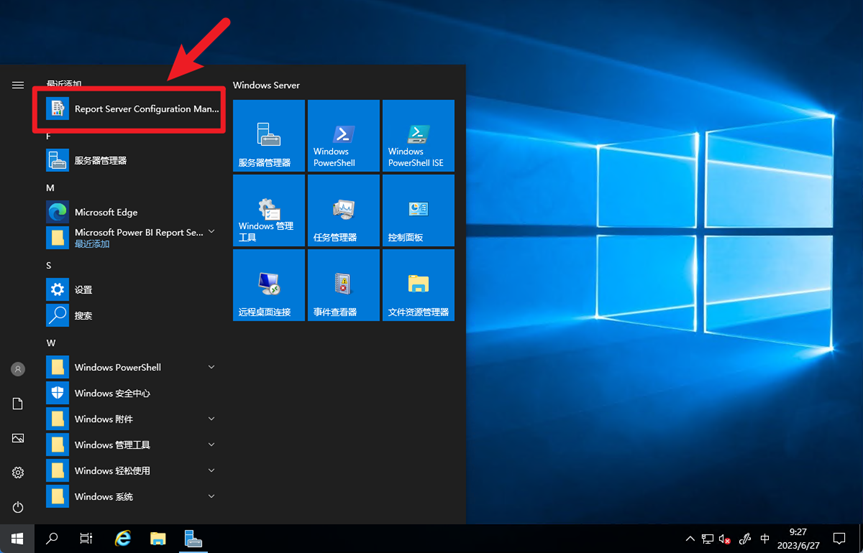Click the power button in Start sidebar

(x=17, y=507)
